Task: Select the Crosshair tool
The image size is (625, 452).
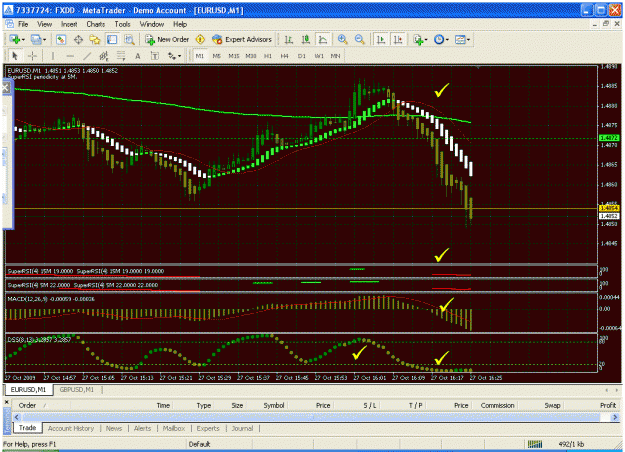Action: point(32,56)
